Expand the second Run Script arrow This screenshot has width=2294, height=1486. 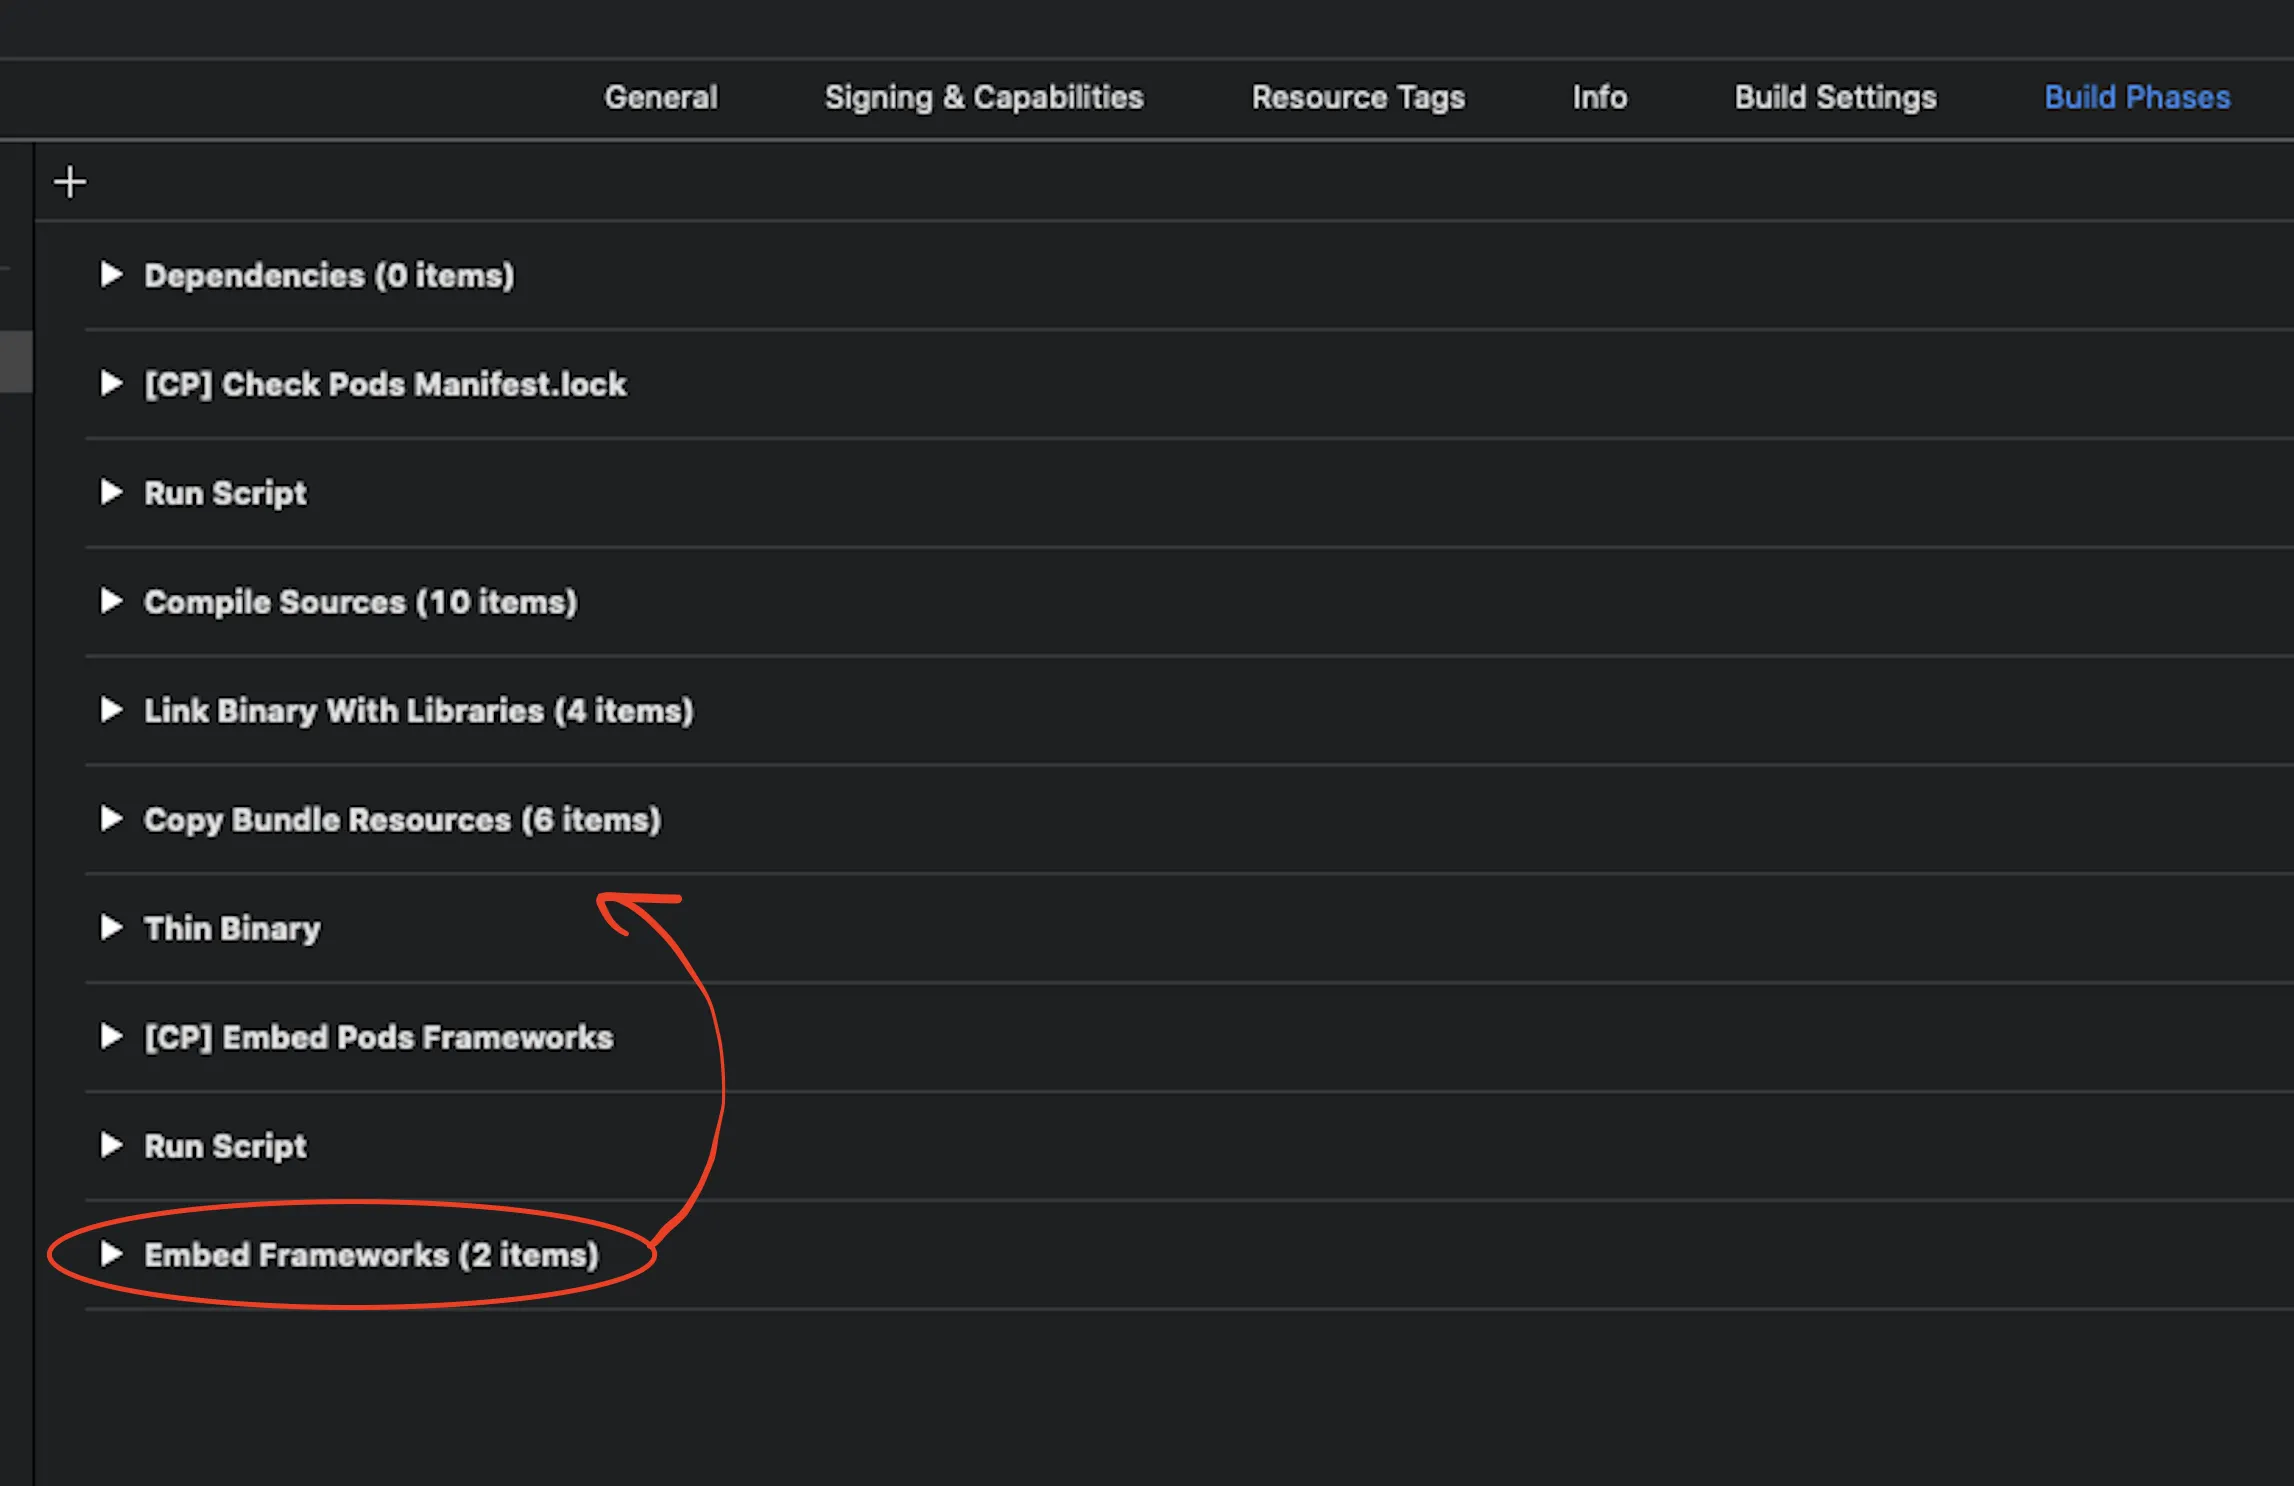pos(111,1145)
